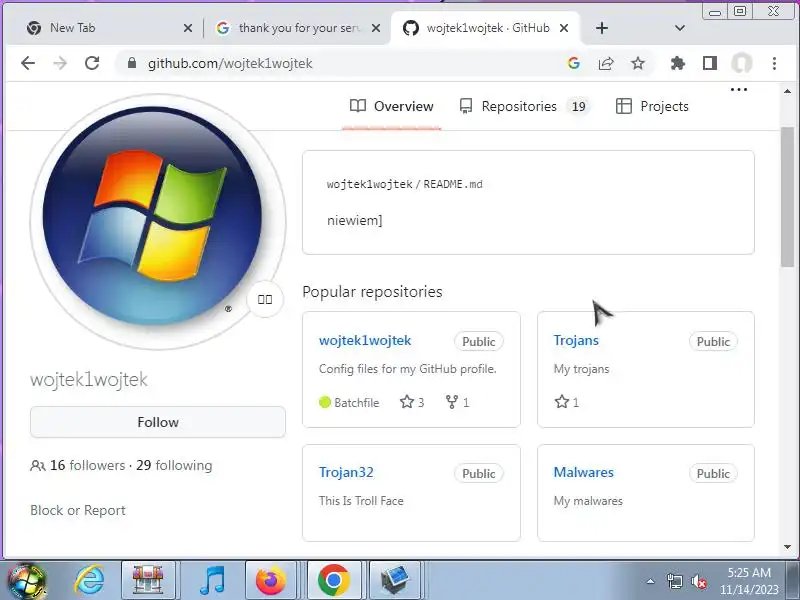Launch Firefox from taskbar

(270, 581)
